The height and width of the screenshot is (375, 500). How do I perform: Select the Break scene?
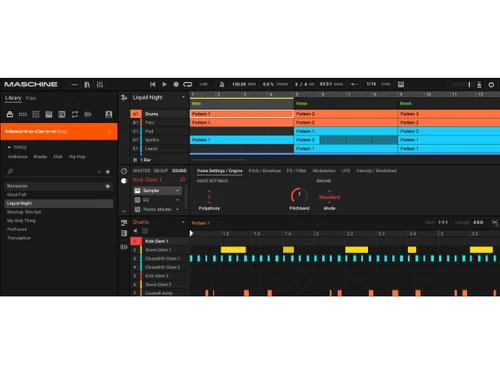tap(406, 104)
